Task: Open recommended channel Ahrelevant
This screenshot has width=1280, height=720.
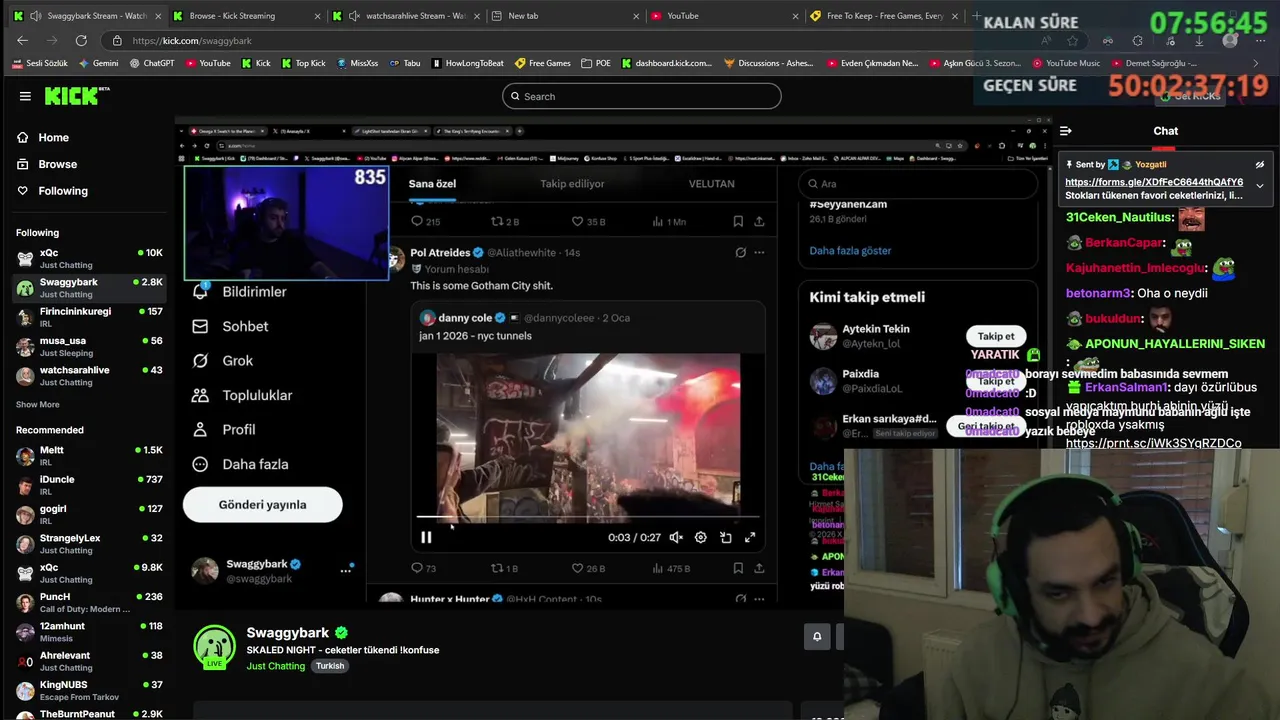Action: (89, 661)
